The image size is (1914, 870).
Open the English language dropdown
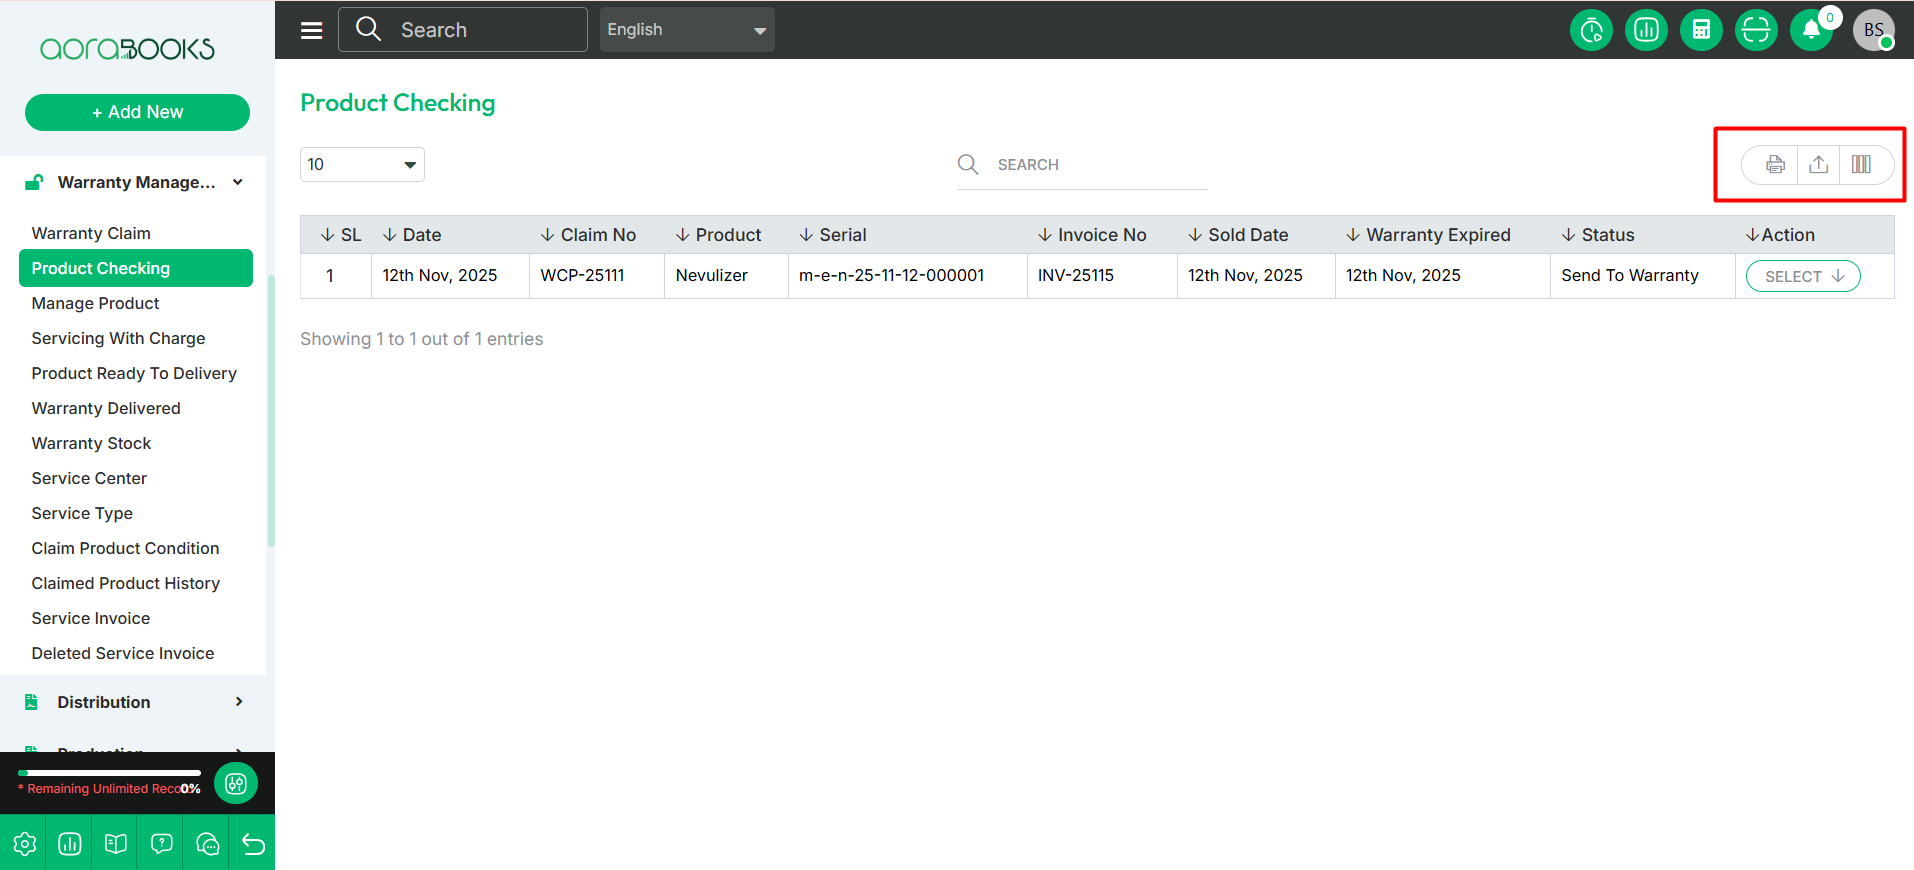[686, 30]
